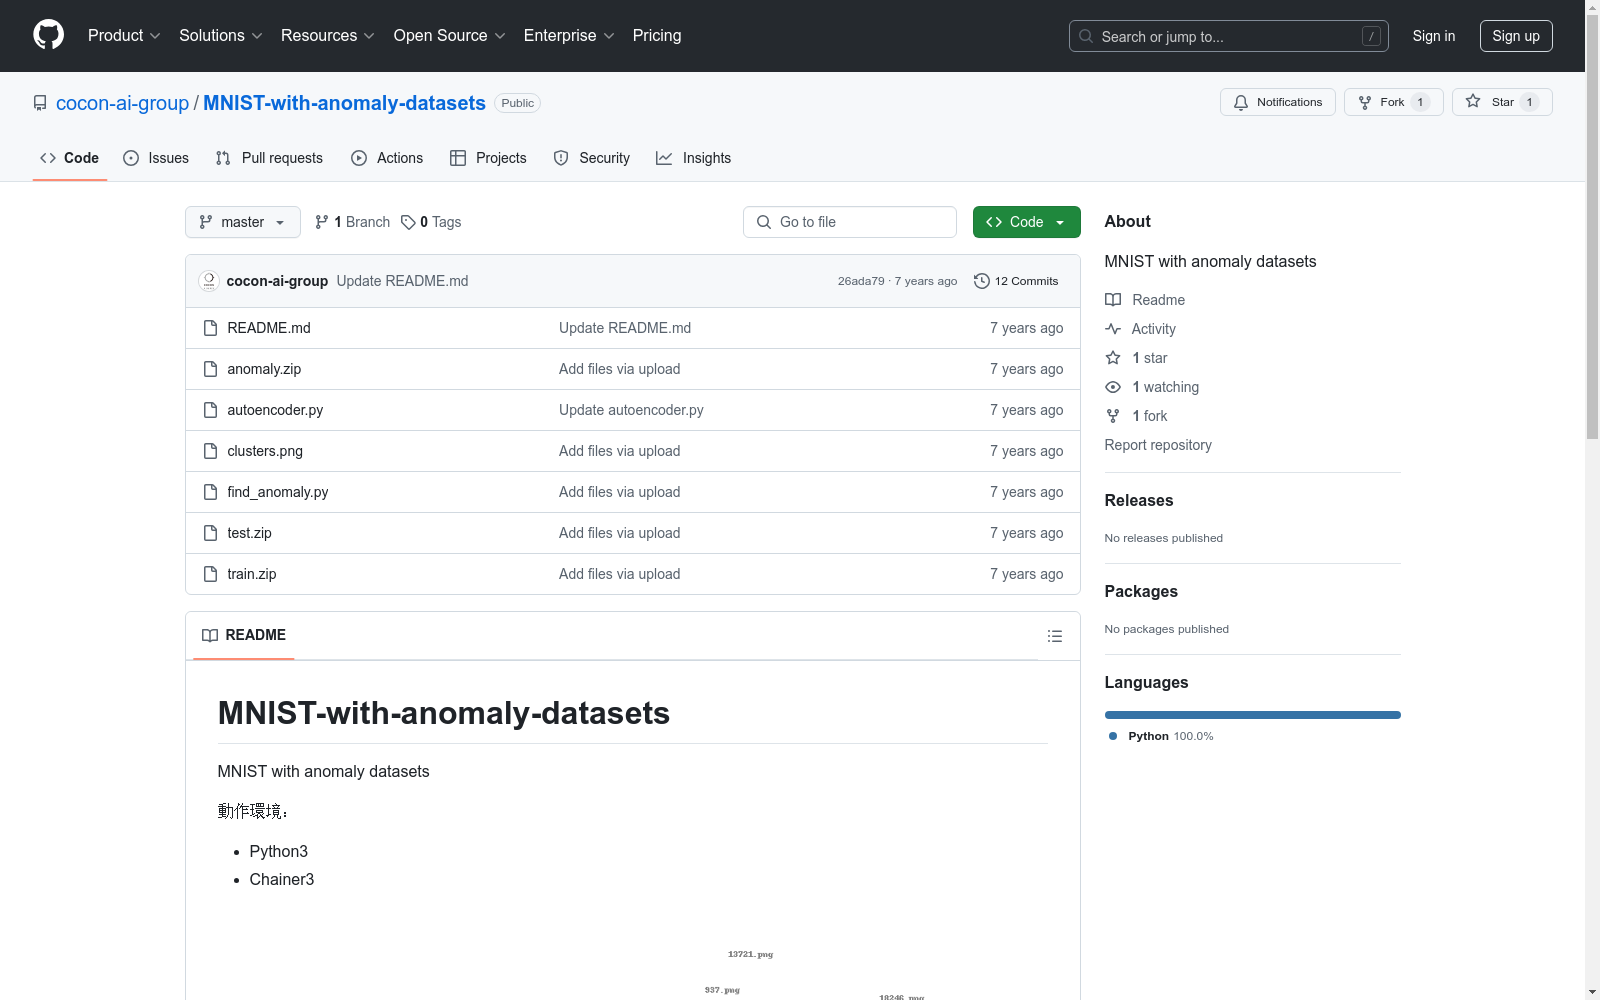Image resolution: width=1600 pixels, height=1000 pixels.
Task: Open the master branch selector dropdown
Action: (243, 222)
